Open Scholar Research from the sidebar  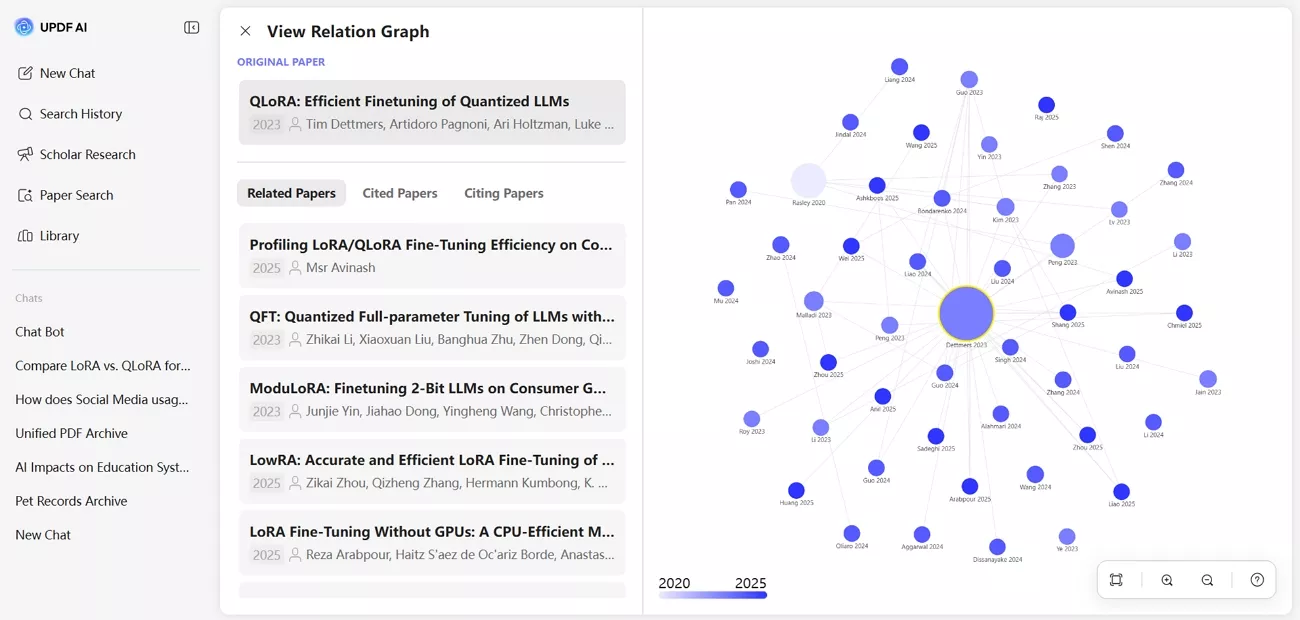click(87, 154)
